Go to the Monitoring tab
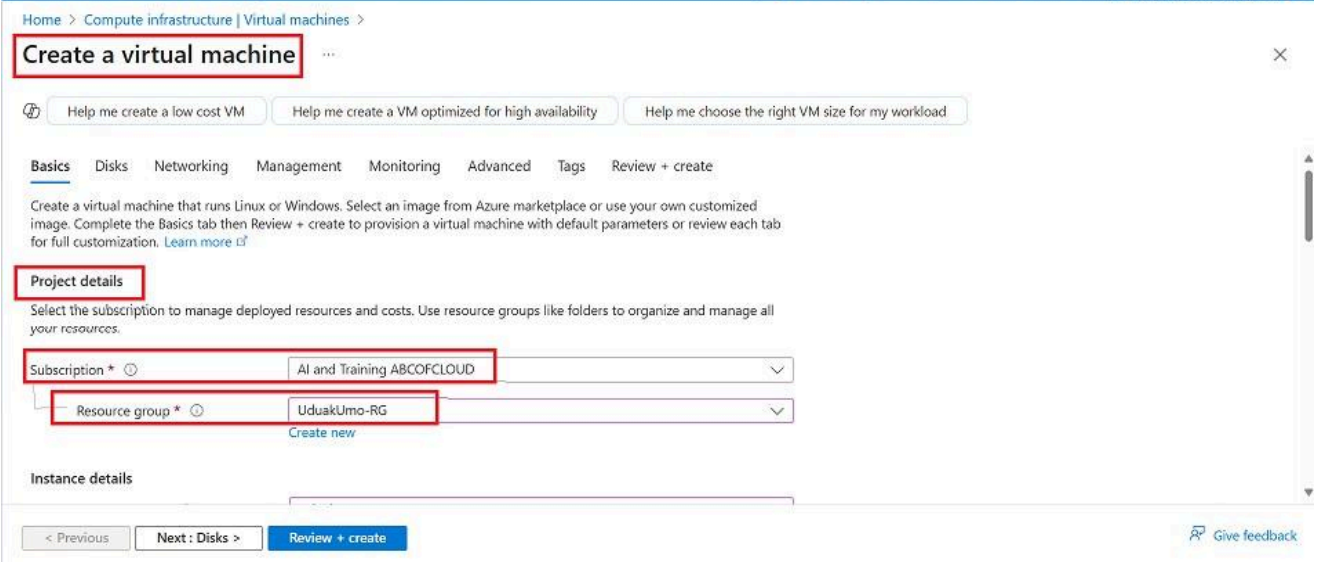Image resolution: width=1318 pixels, height=562 pixels. pyautogui.click(x=404, y=166)
